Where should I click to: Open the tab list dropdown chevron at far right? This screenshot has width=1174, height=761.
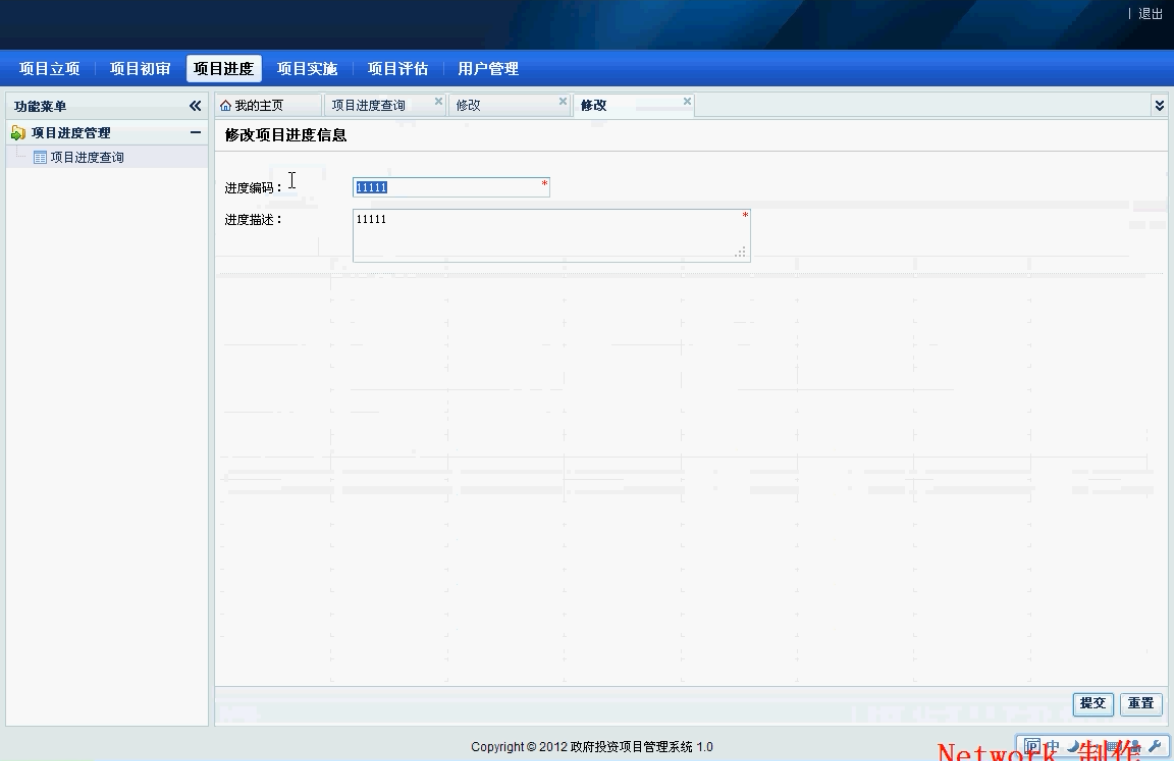[1160, 106]
